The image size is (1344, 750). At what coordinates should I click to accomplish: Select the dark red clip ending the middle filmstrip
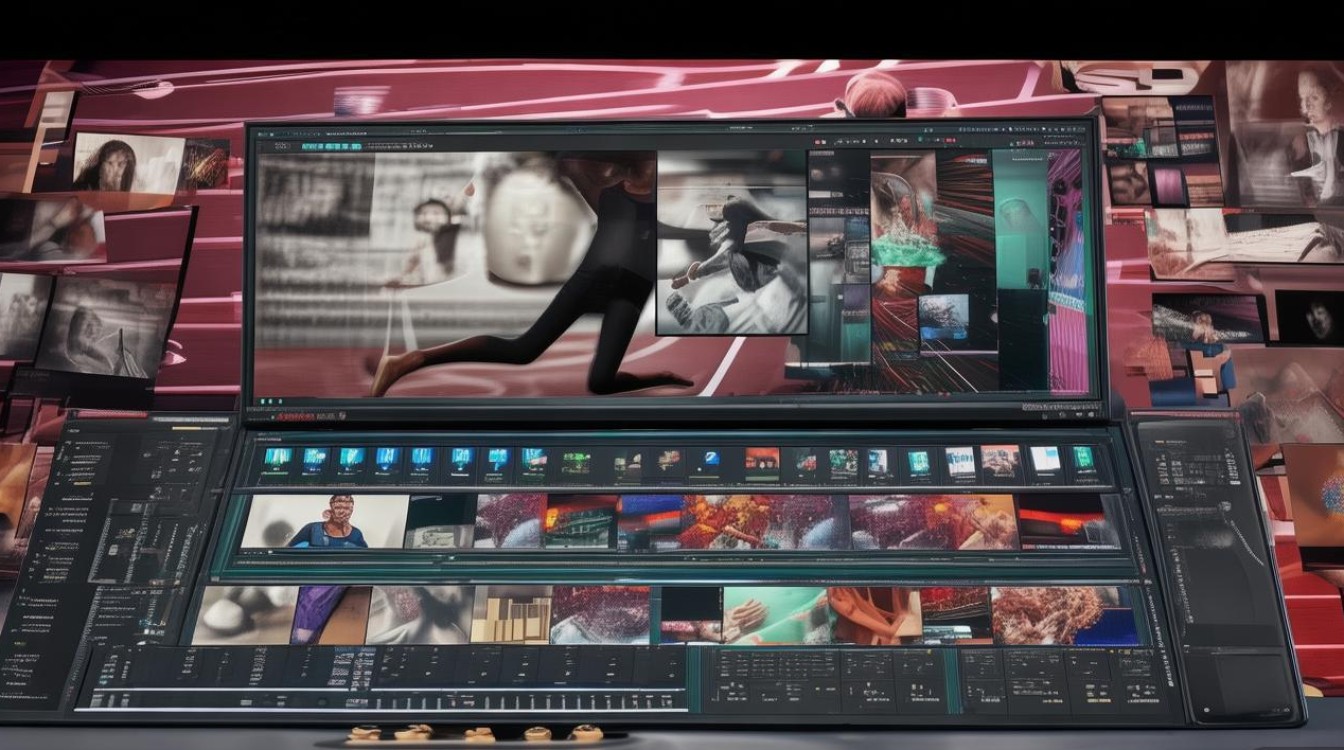[x=1068, y=522]
